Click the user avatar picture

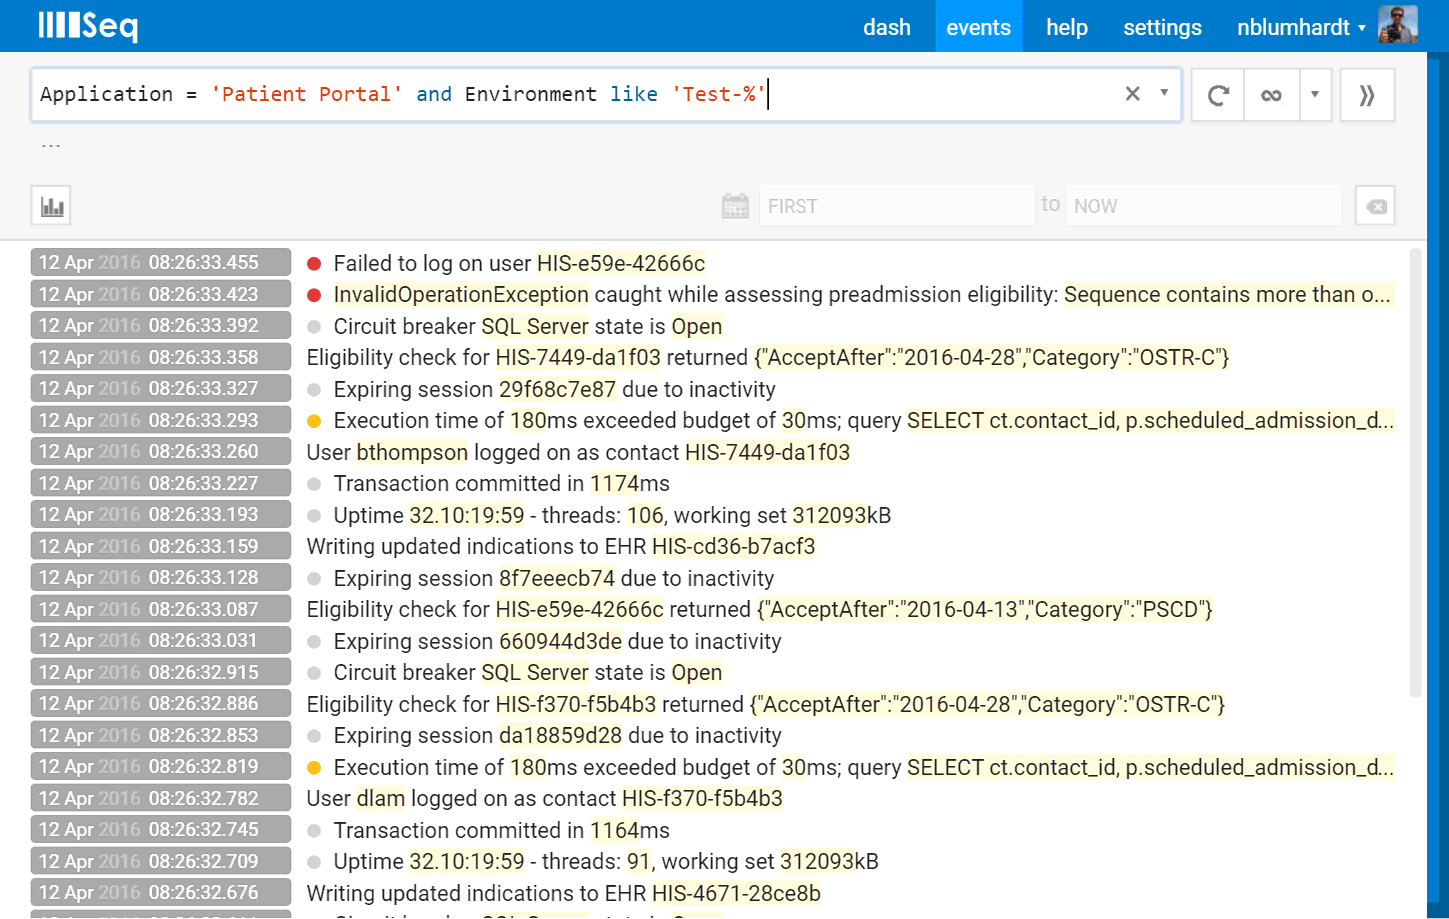tap(1397, 25)
